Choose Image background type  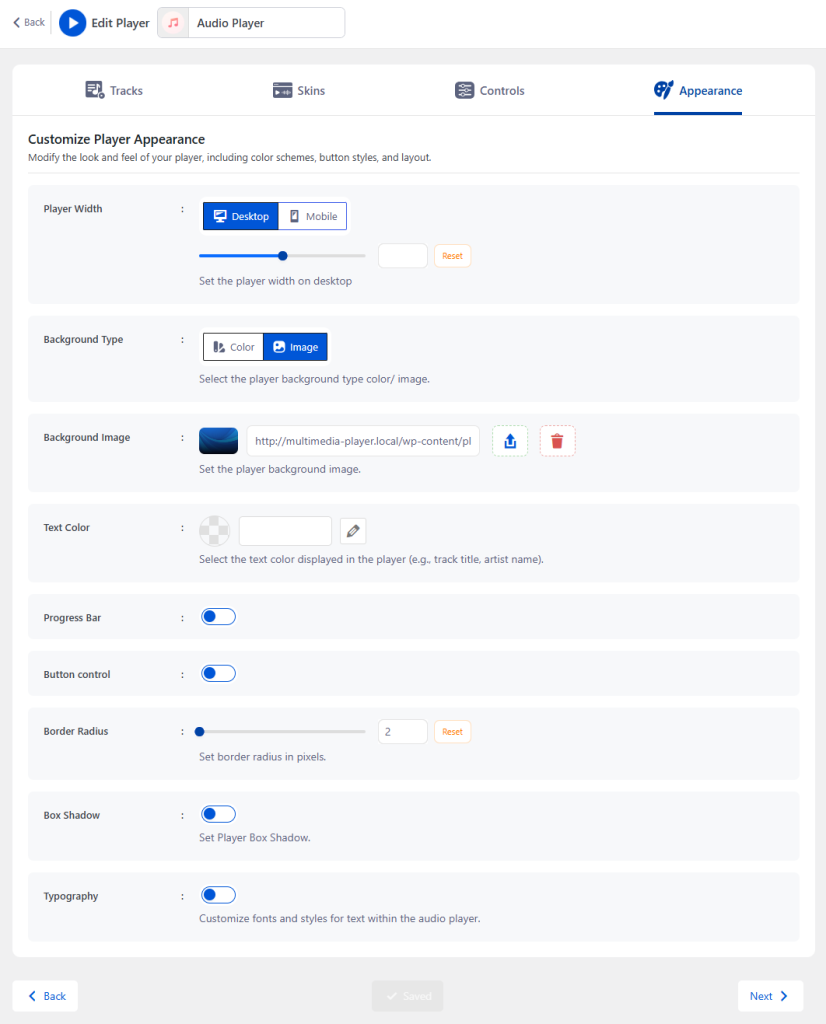[x=295, y=347]
